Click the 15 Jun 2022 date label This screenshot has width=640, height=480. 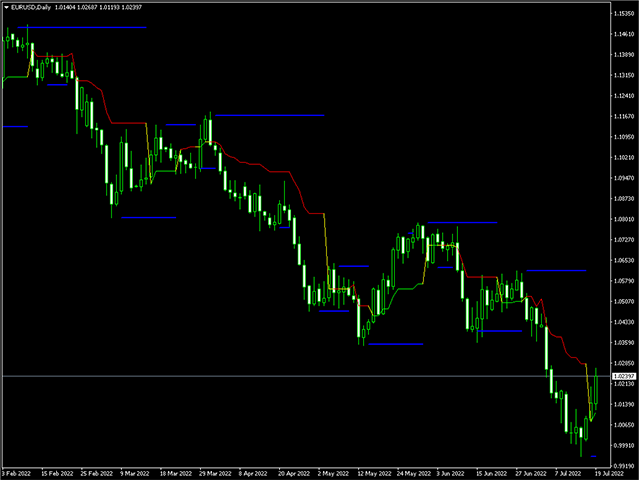[x=491, y=474]
